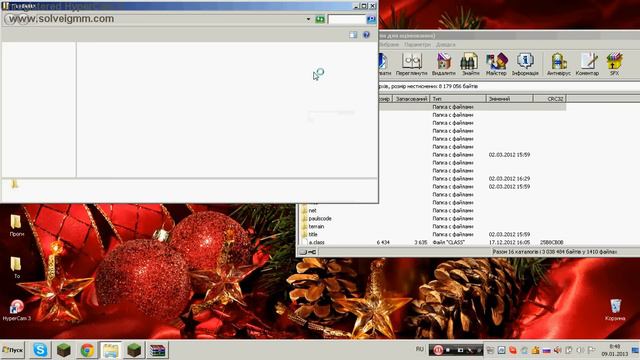Click the File Explorer taskbar button
The image size is (640, 360).
(111, 350)
